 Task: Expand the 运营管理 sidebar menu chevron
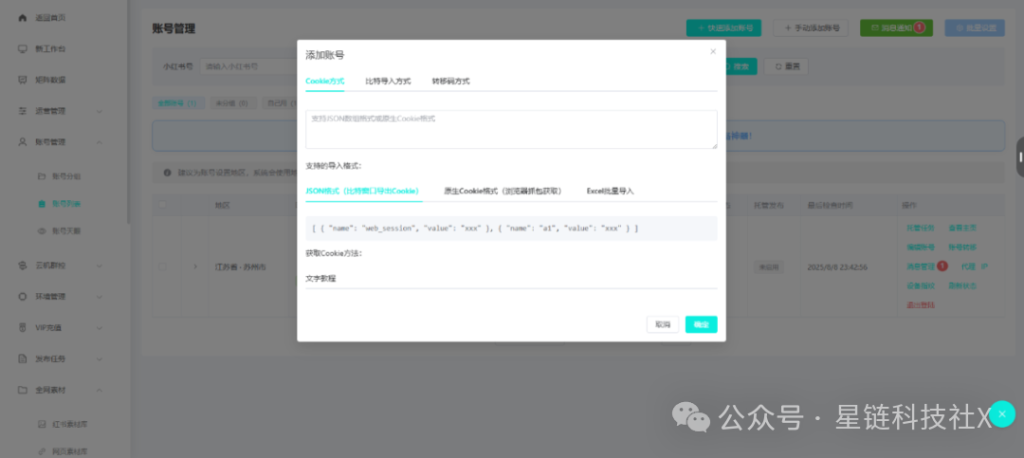point(99,111)
